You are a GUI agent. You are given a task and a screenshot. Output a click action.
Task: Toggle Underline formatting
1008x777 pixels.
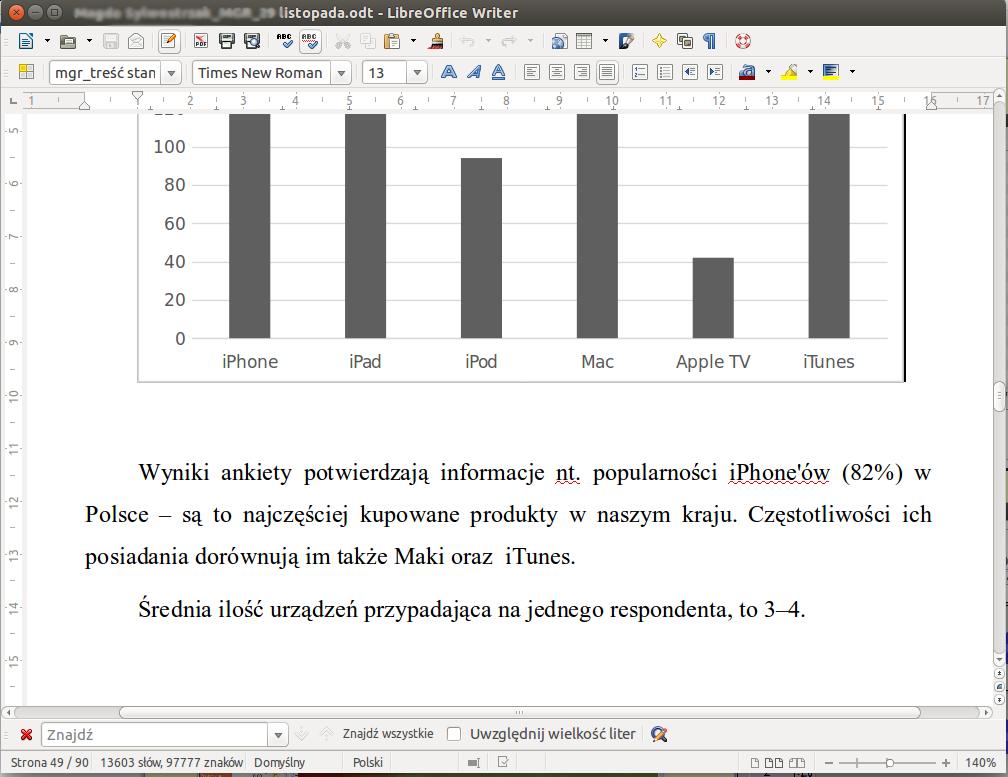pos(498,72)
